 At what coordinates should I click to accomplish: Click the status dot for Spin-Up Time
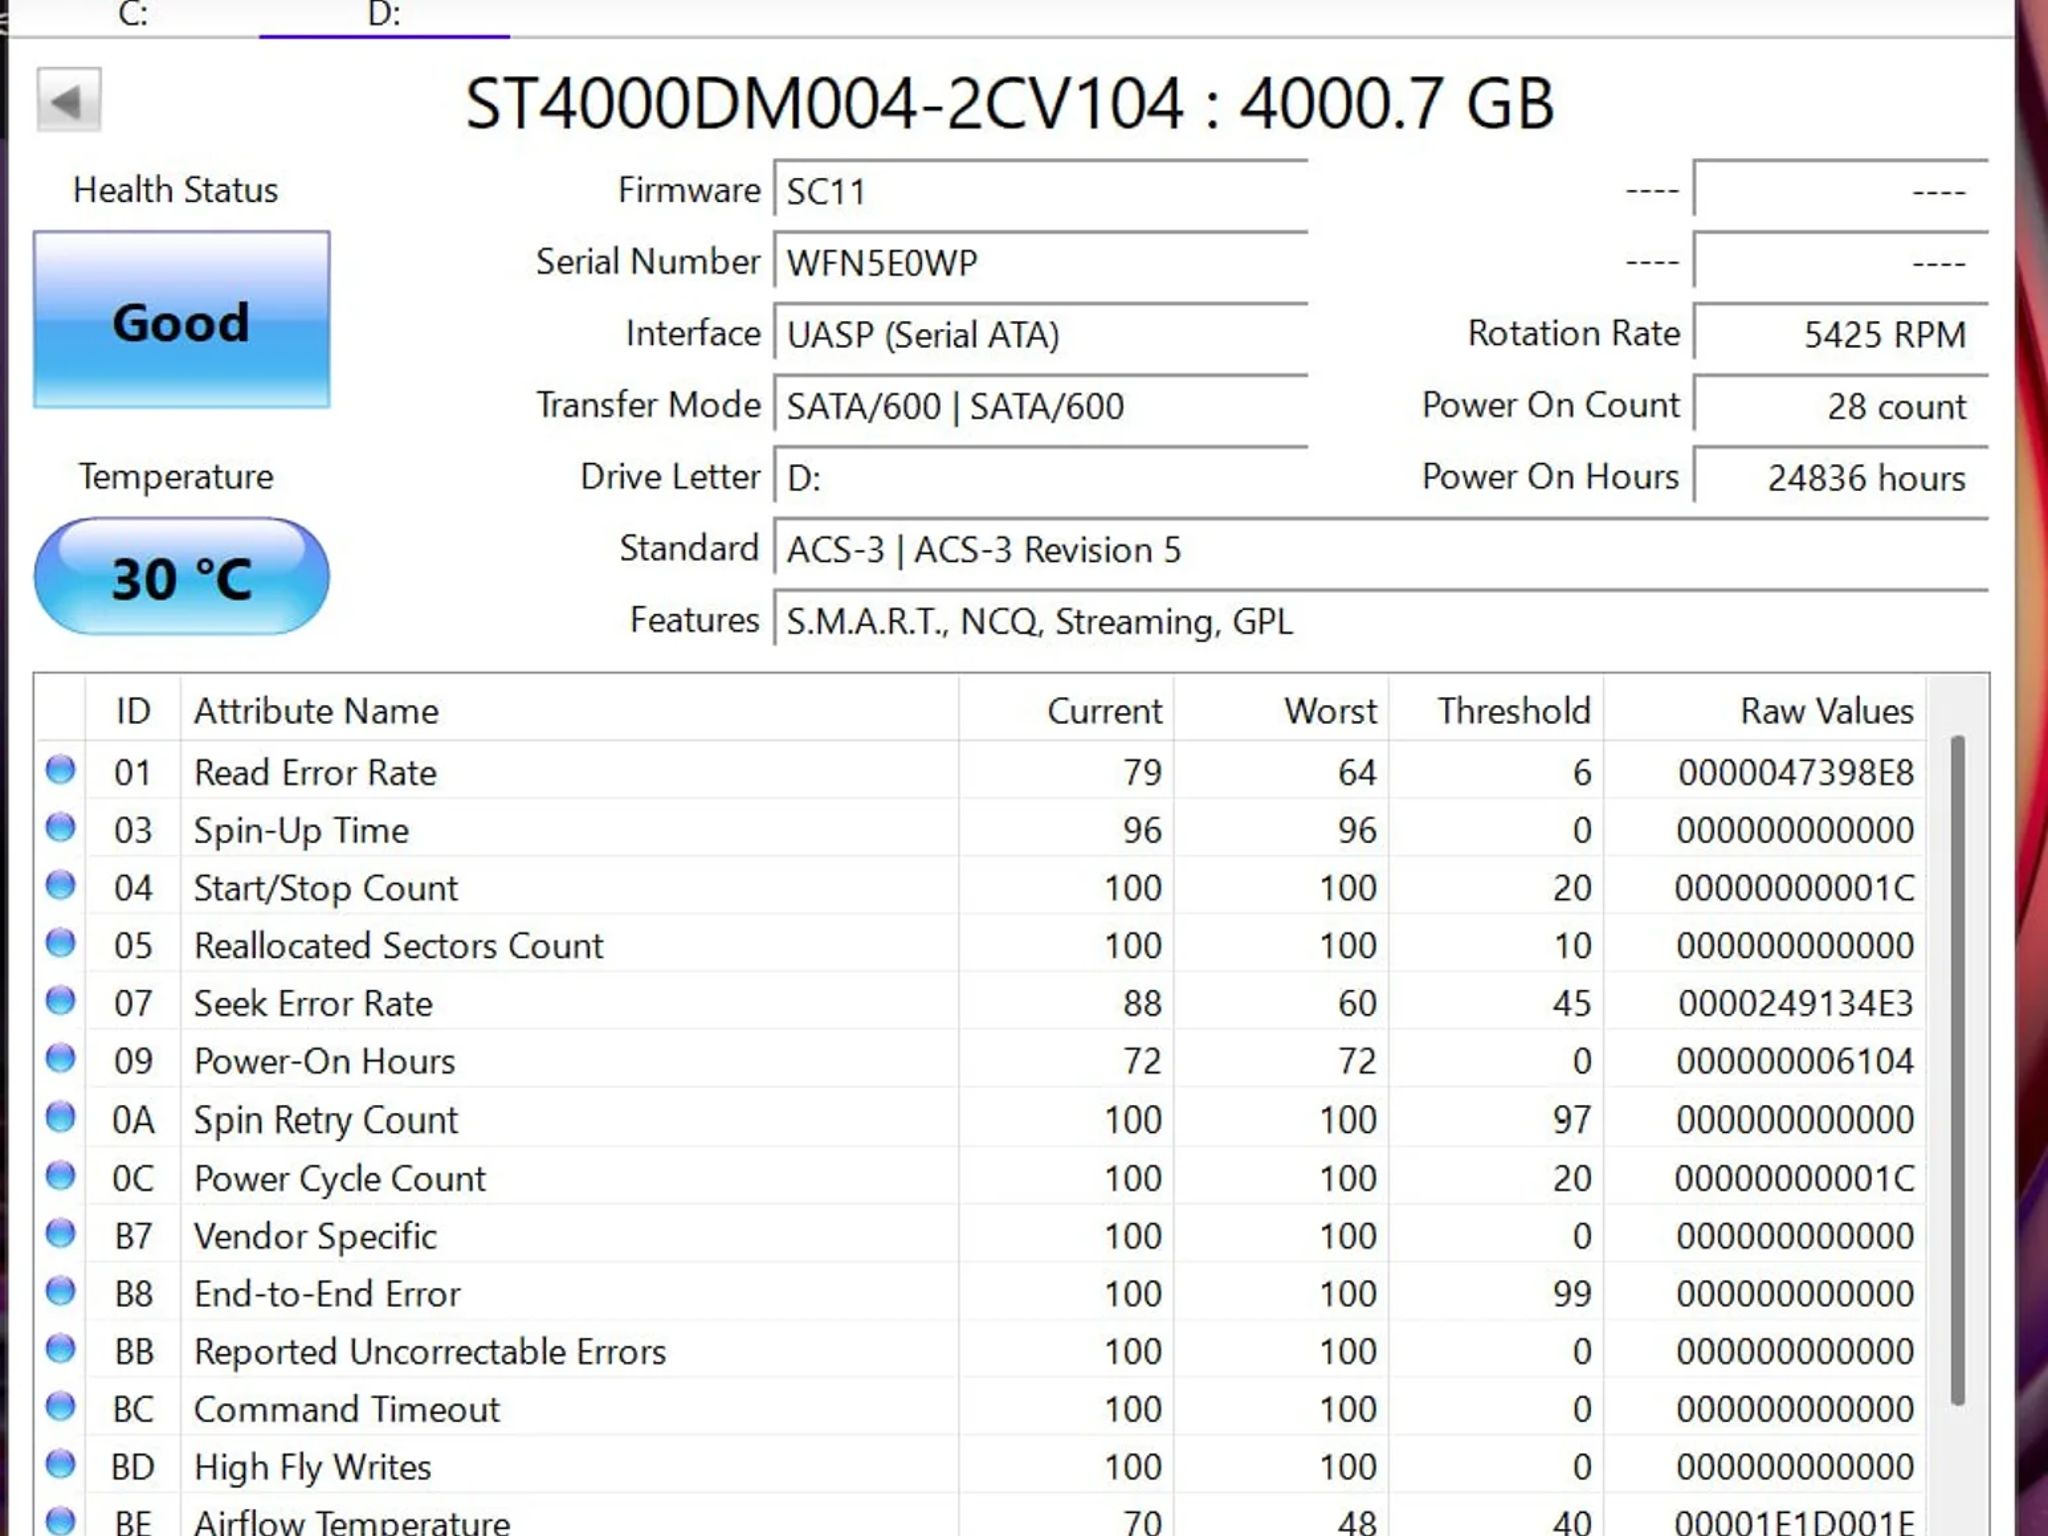point(61,828)
